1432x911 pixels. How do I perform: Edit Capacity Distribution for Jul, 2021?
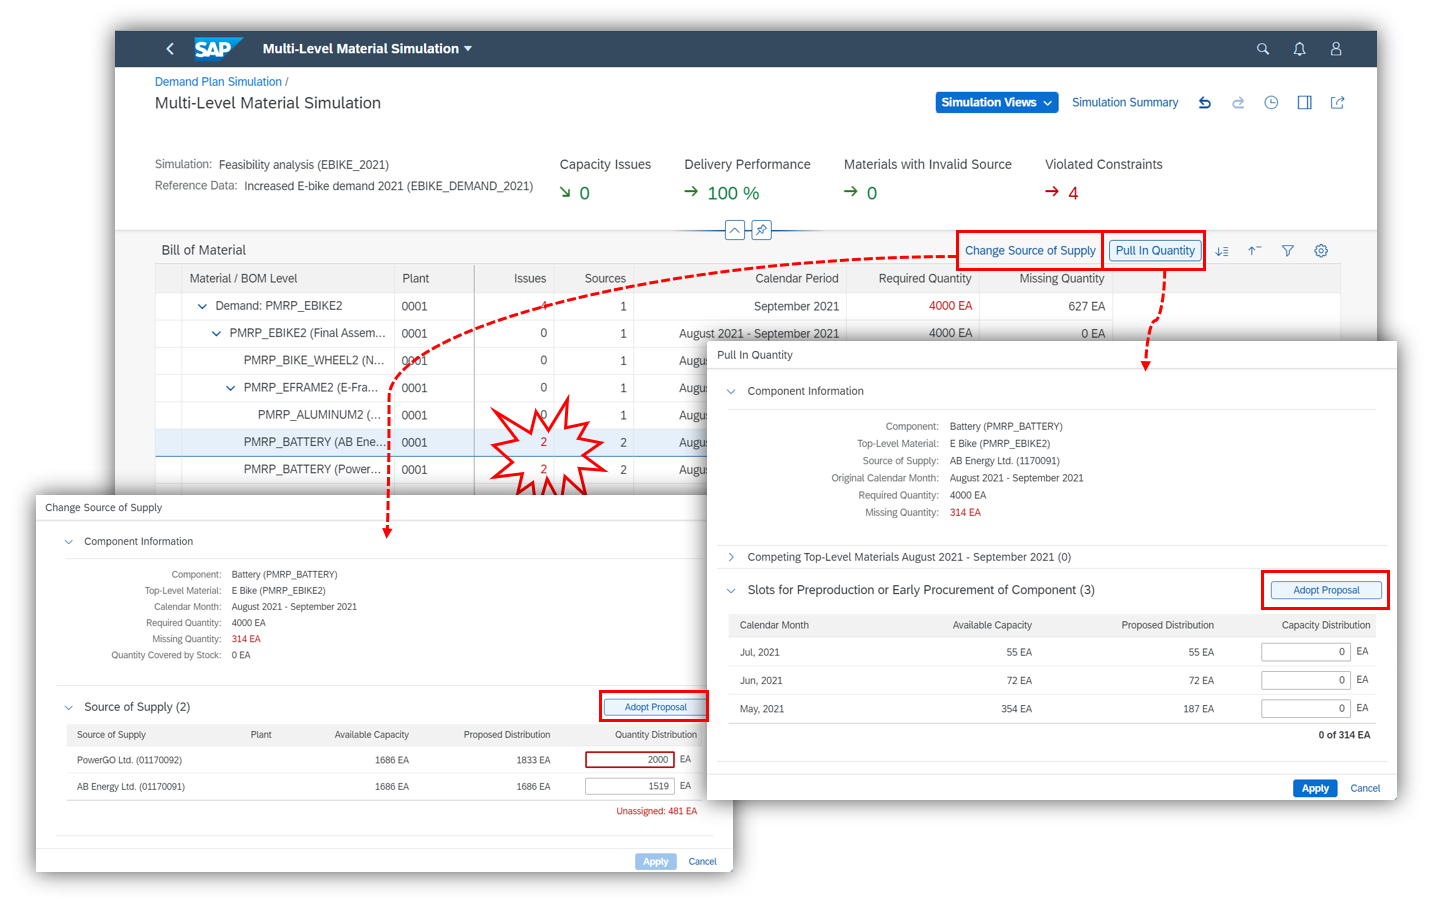(1306, 652)
